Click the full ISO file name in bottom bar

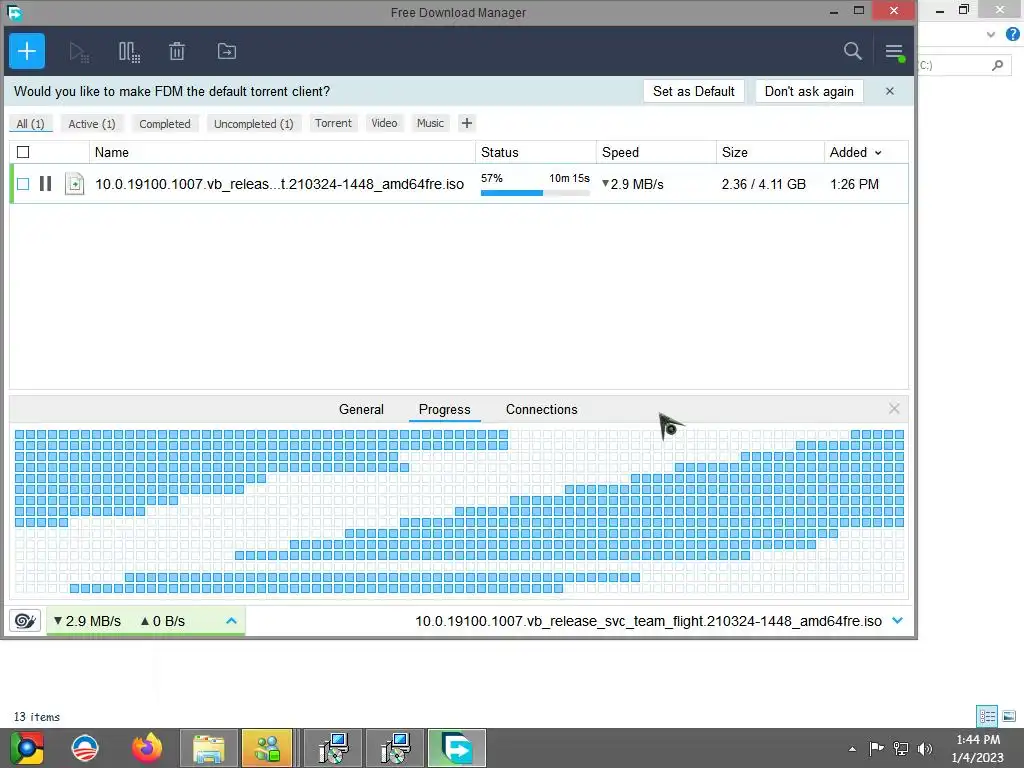click(648, 621)
